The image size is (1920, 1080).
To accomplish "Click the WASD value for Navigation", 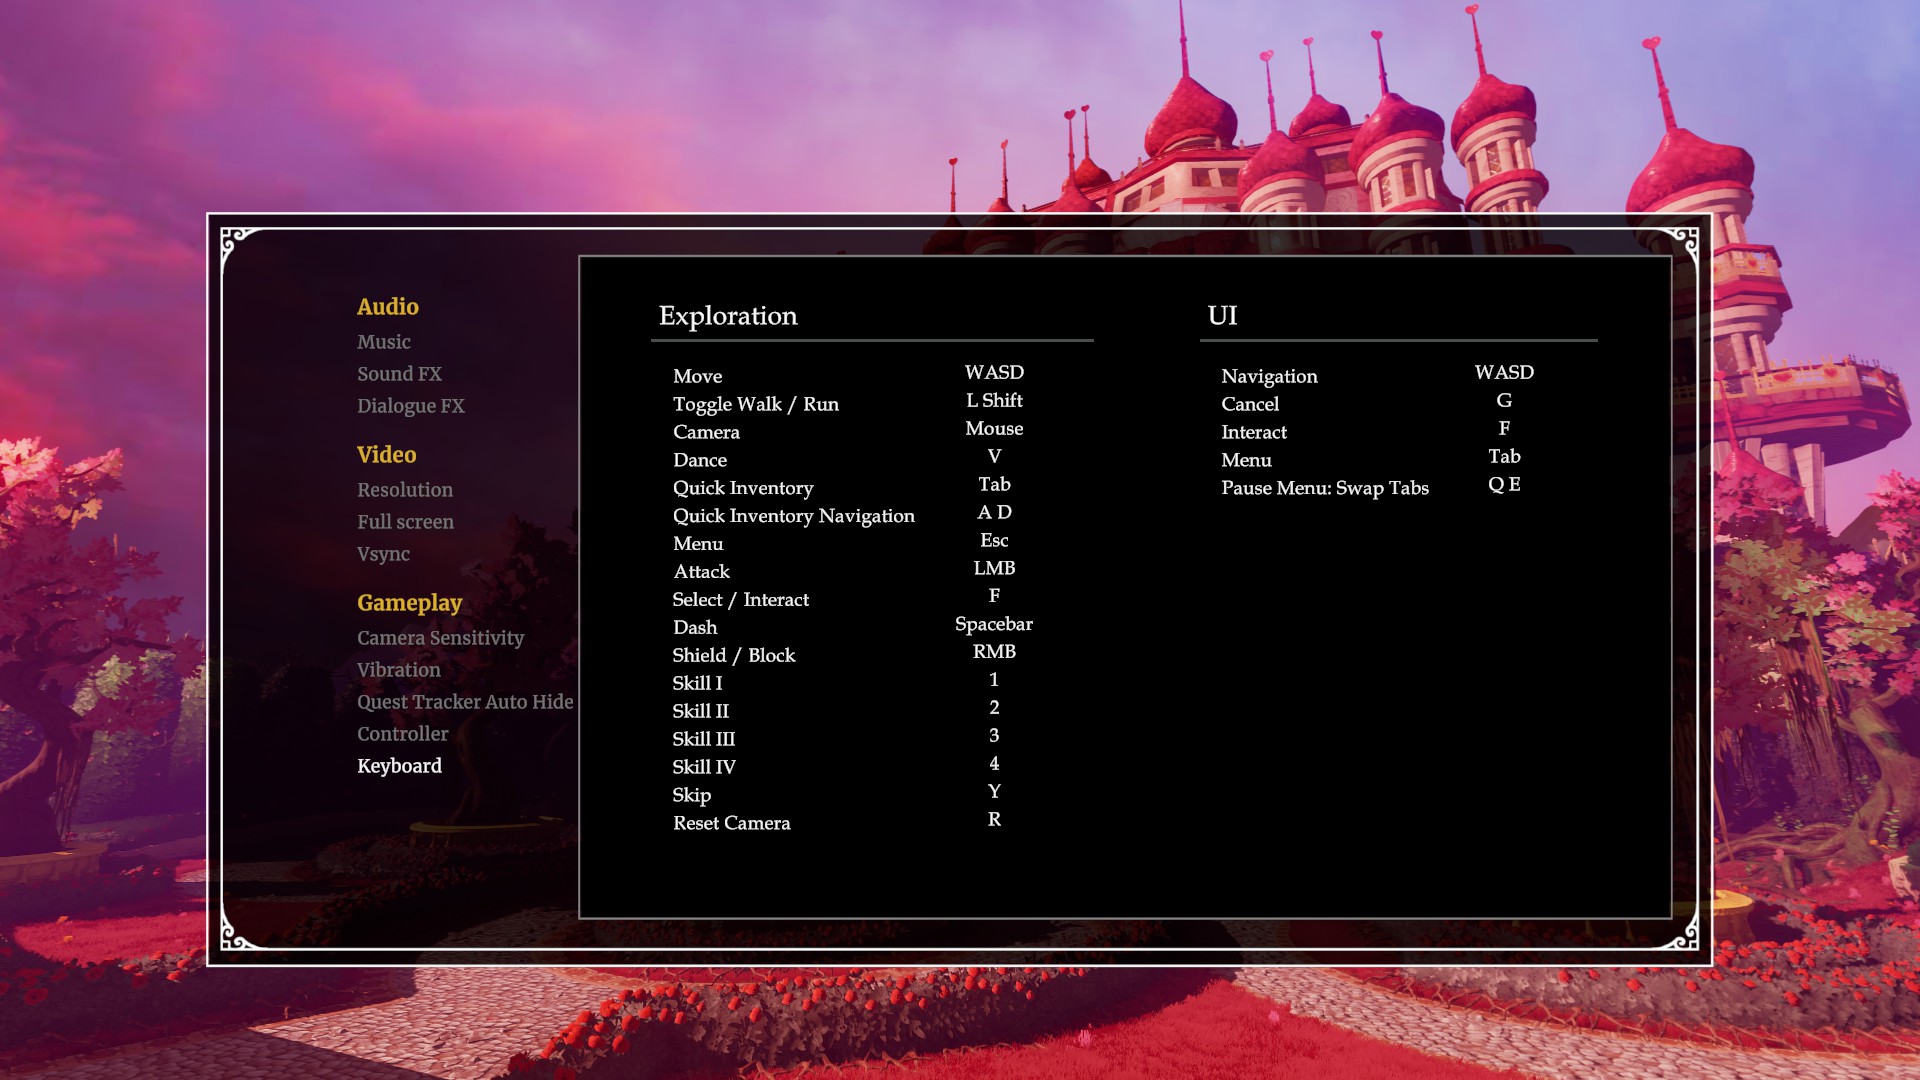I will [x=1504, y=373].
